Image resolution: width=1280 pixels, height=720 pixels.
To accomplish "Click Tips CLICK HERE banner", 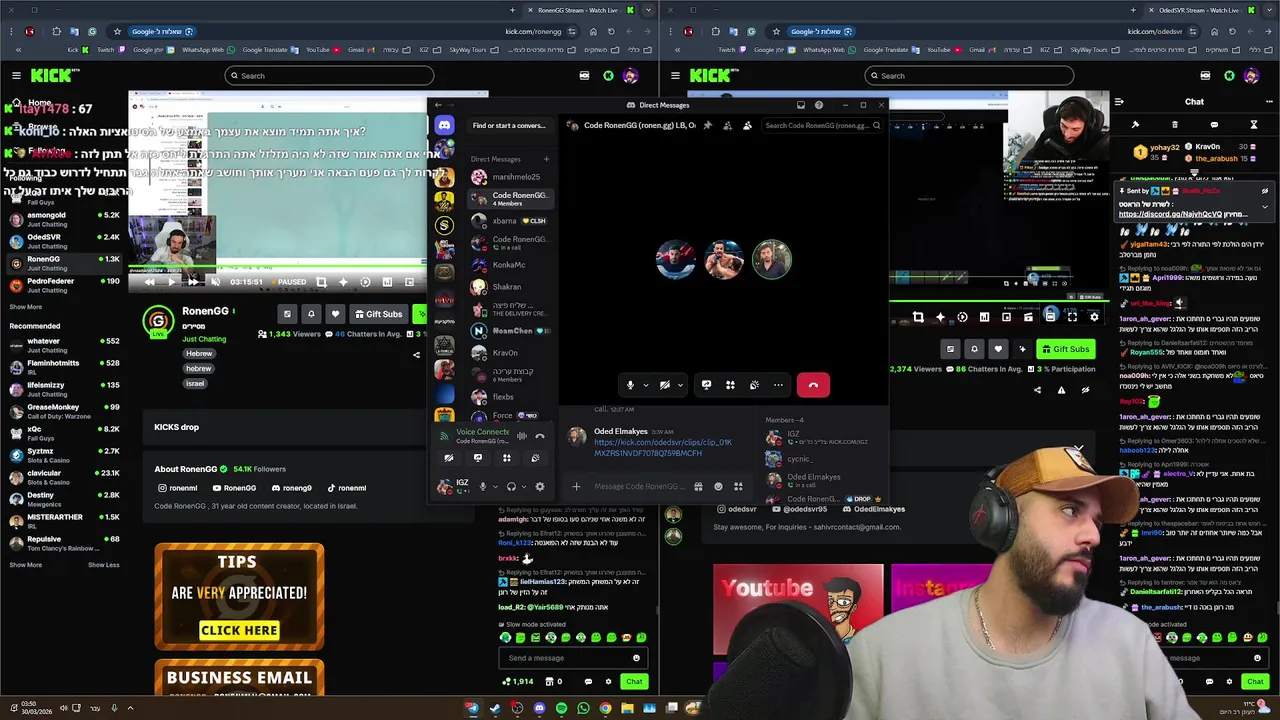I will point(239,630).
